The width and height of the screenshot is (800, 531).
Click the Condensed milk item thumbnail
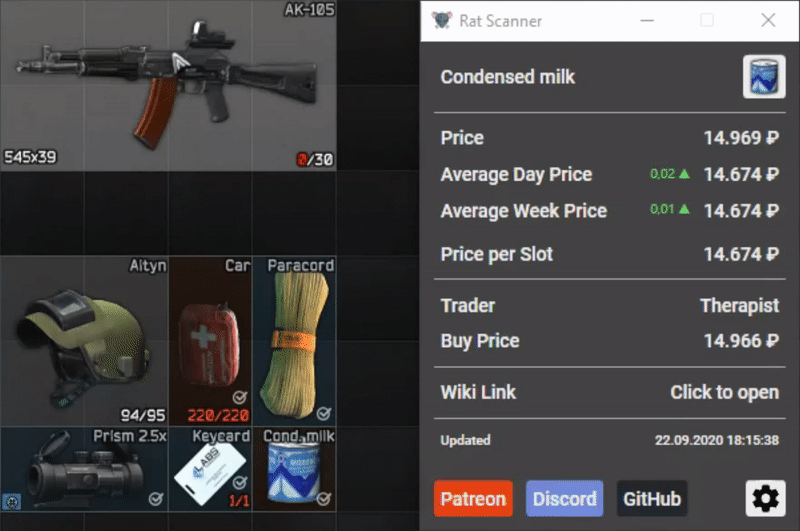click(764, 77)
